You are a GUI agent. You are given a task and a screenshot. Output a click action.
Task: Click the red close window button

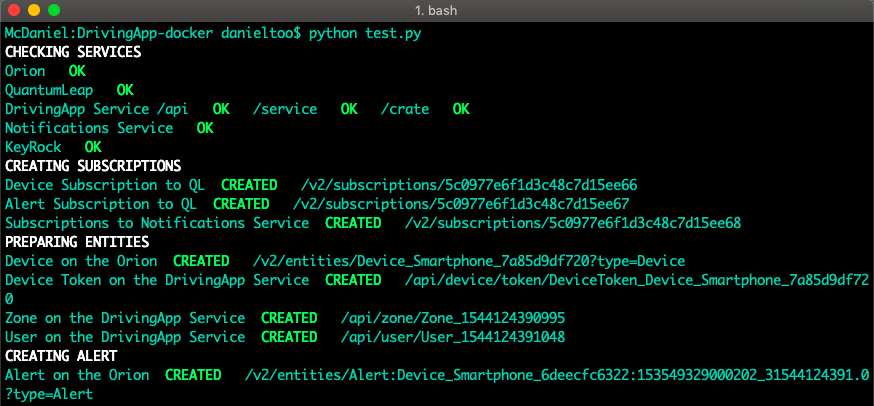14,10
